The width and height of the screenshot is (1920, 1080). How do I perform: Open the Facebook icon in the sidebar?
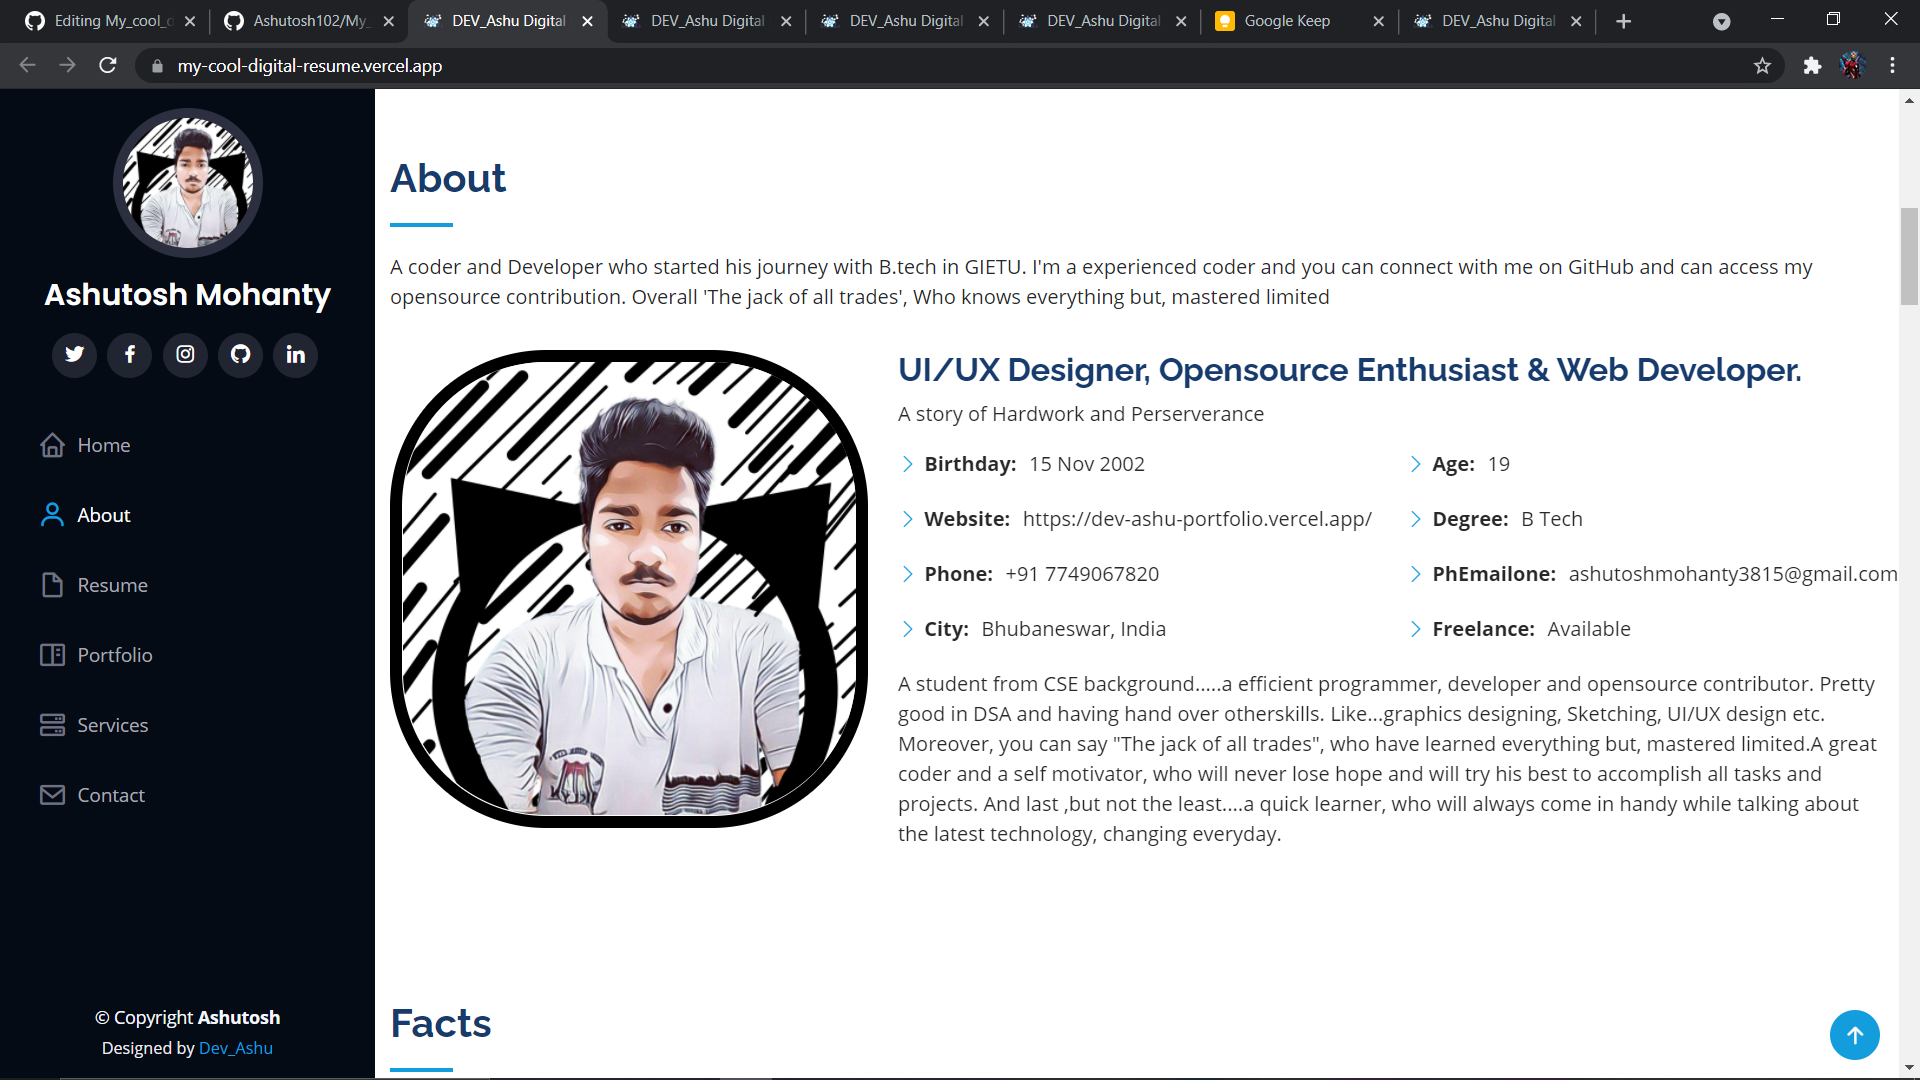click(129, 355)
